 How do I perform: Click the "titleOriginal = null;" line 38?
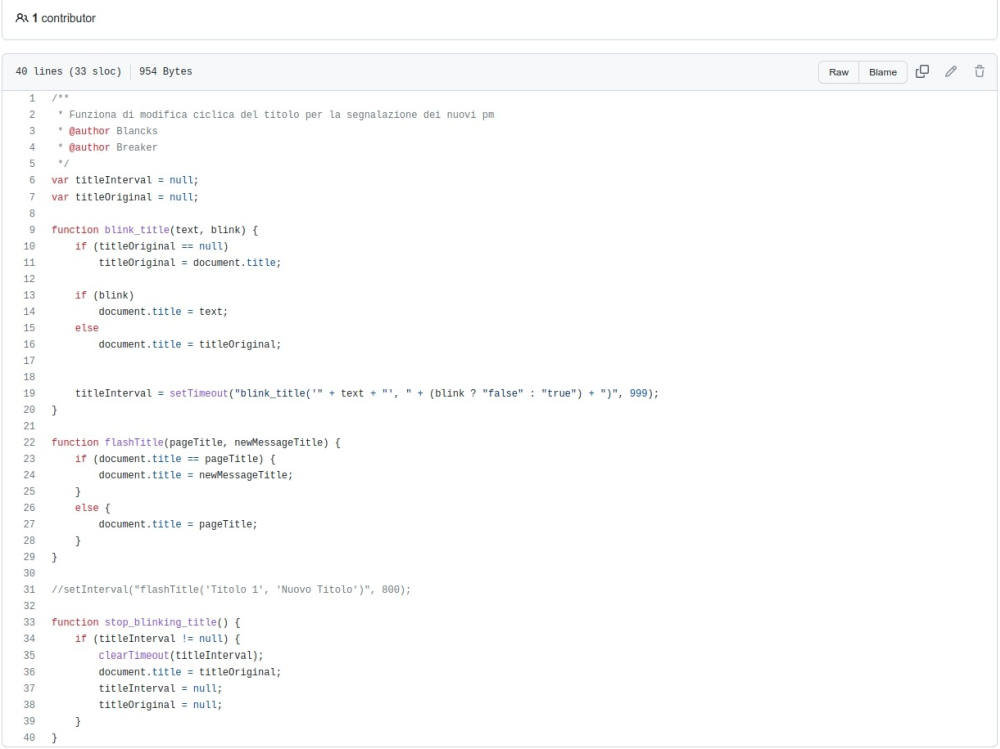pos(161,705)
